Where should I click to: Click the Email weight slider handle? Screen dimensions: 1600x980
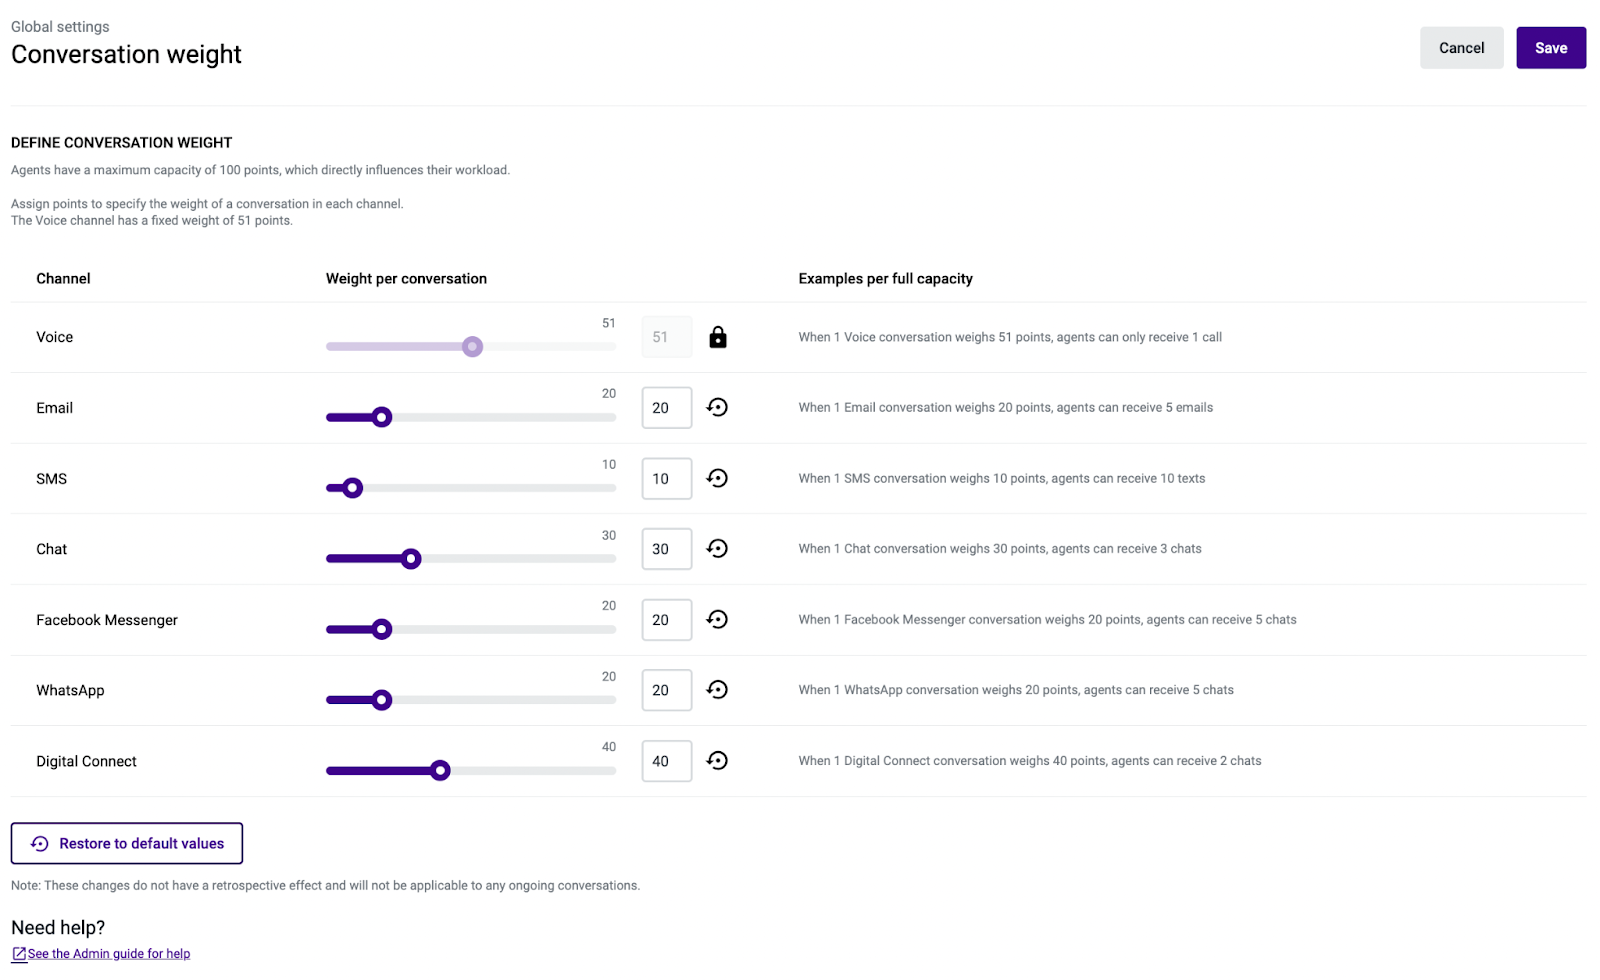[381, 417]
